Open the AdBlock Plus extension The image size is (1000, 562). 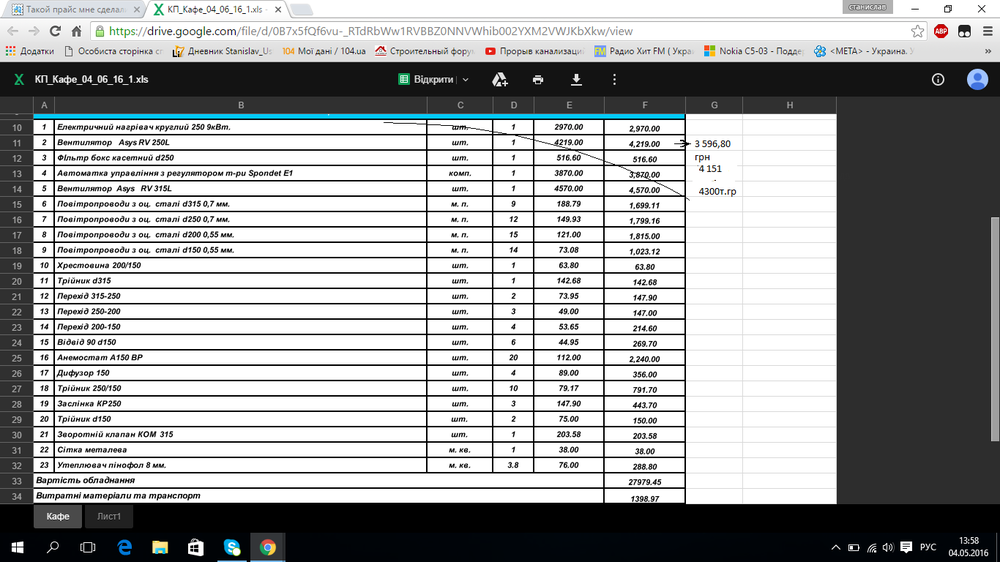pos(941,31)
